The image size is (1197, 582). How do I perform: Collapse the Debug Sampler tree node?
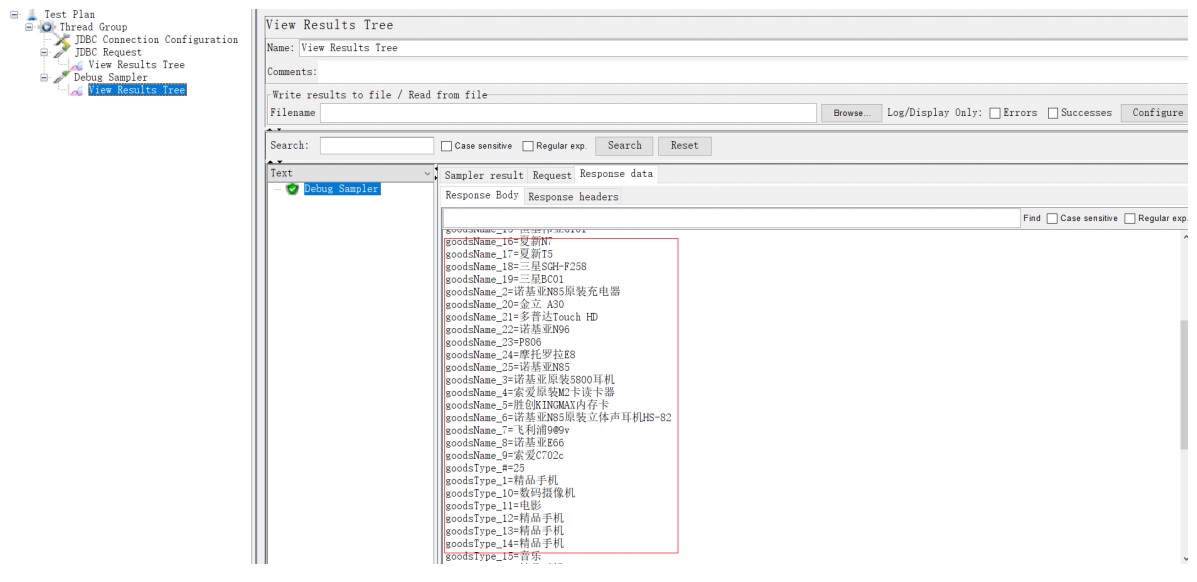pos(44,77)
